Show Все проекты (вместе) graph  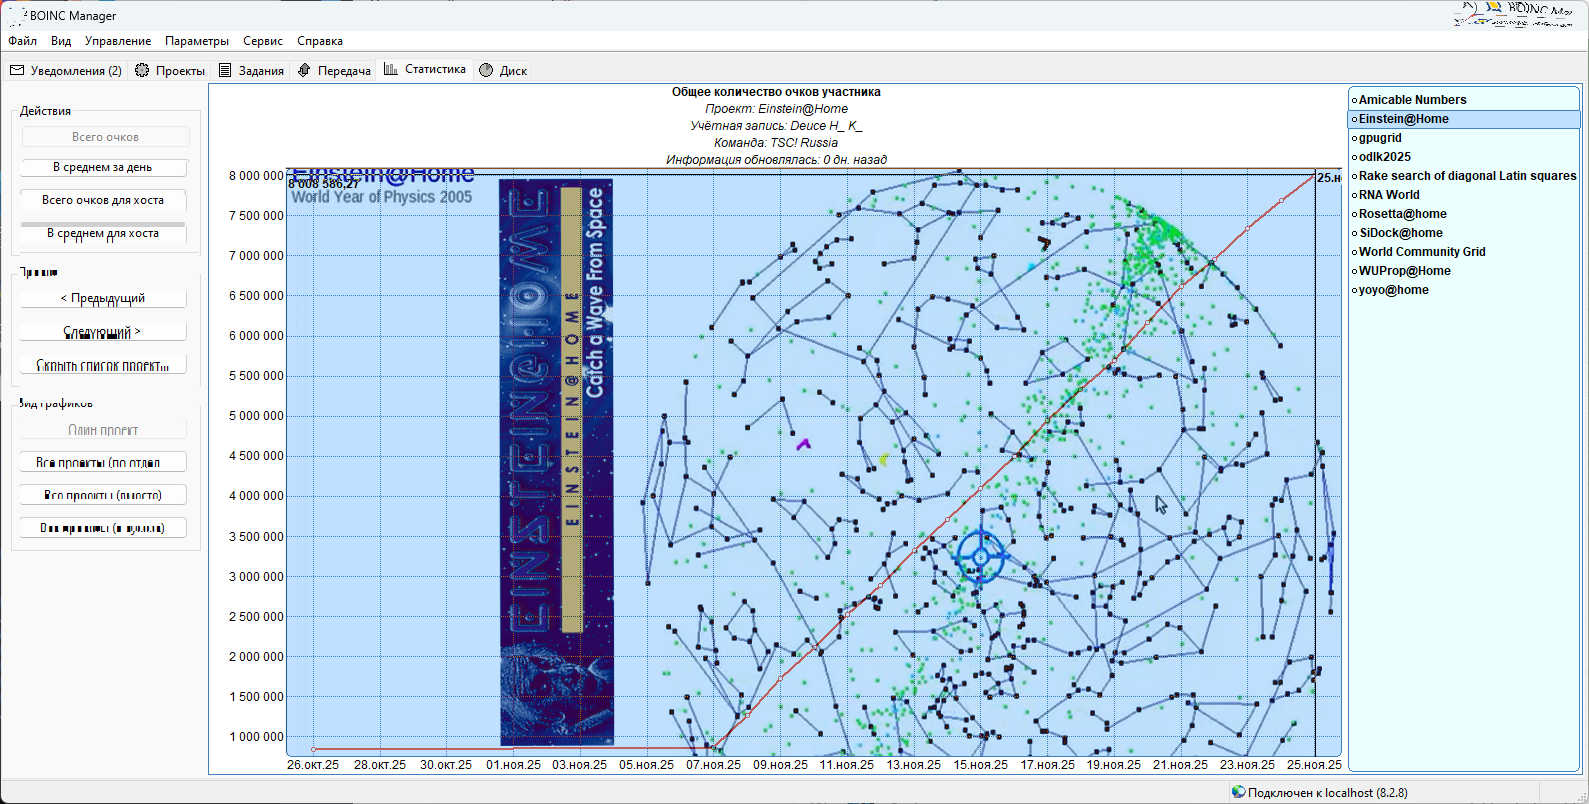pos(103,495)
